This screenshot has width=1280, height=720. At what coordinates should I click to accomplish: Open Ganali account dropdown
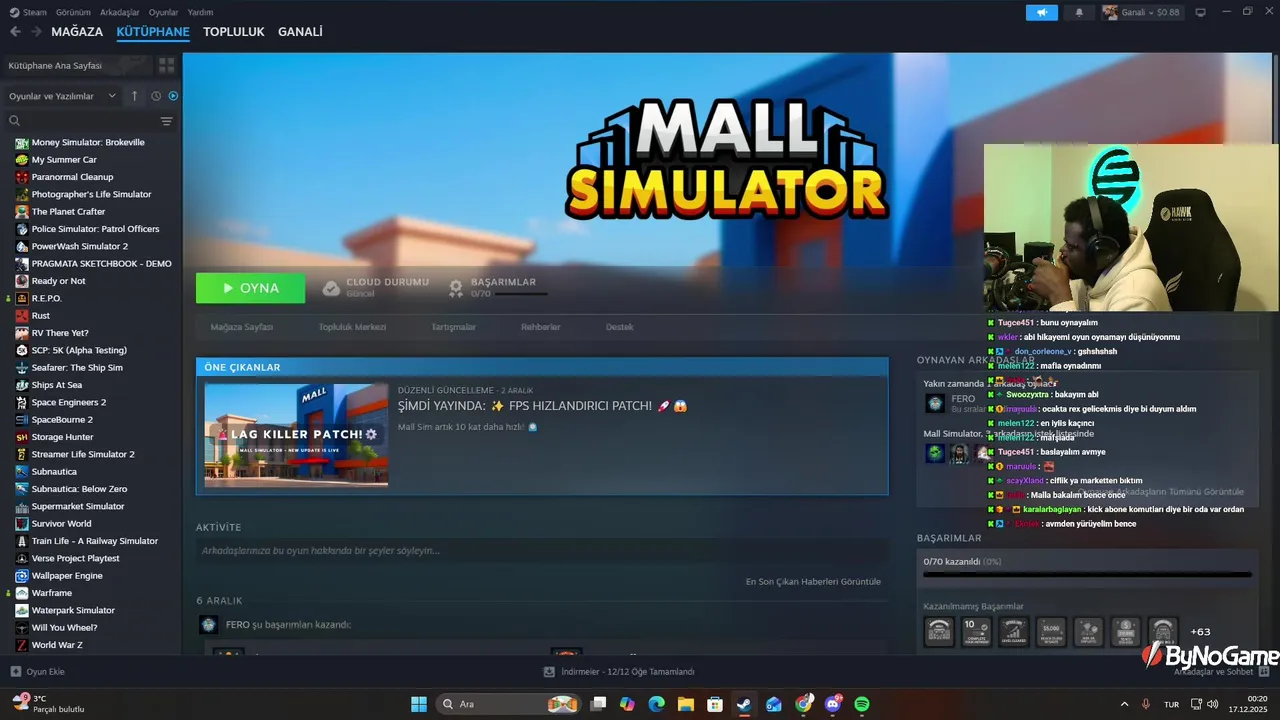[x=1141, y=12]
